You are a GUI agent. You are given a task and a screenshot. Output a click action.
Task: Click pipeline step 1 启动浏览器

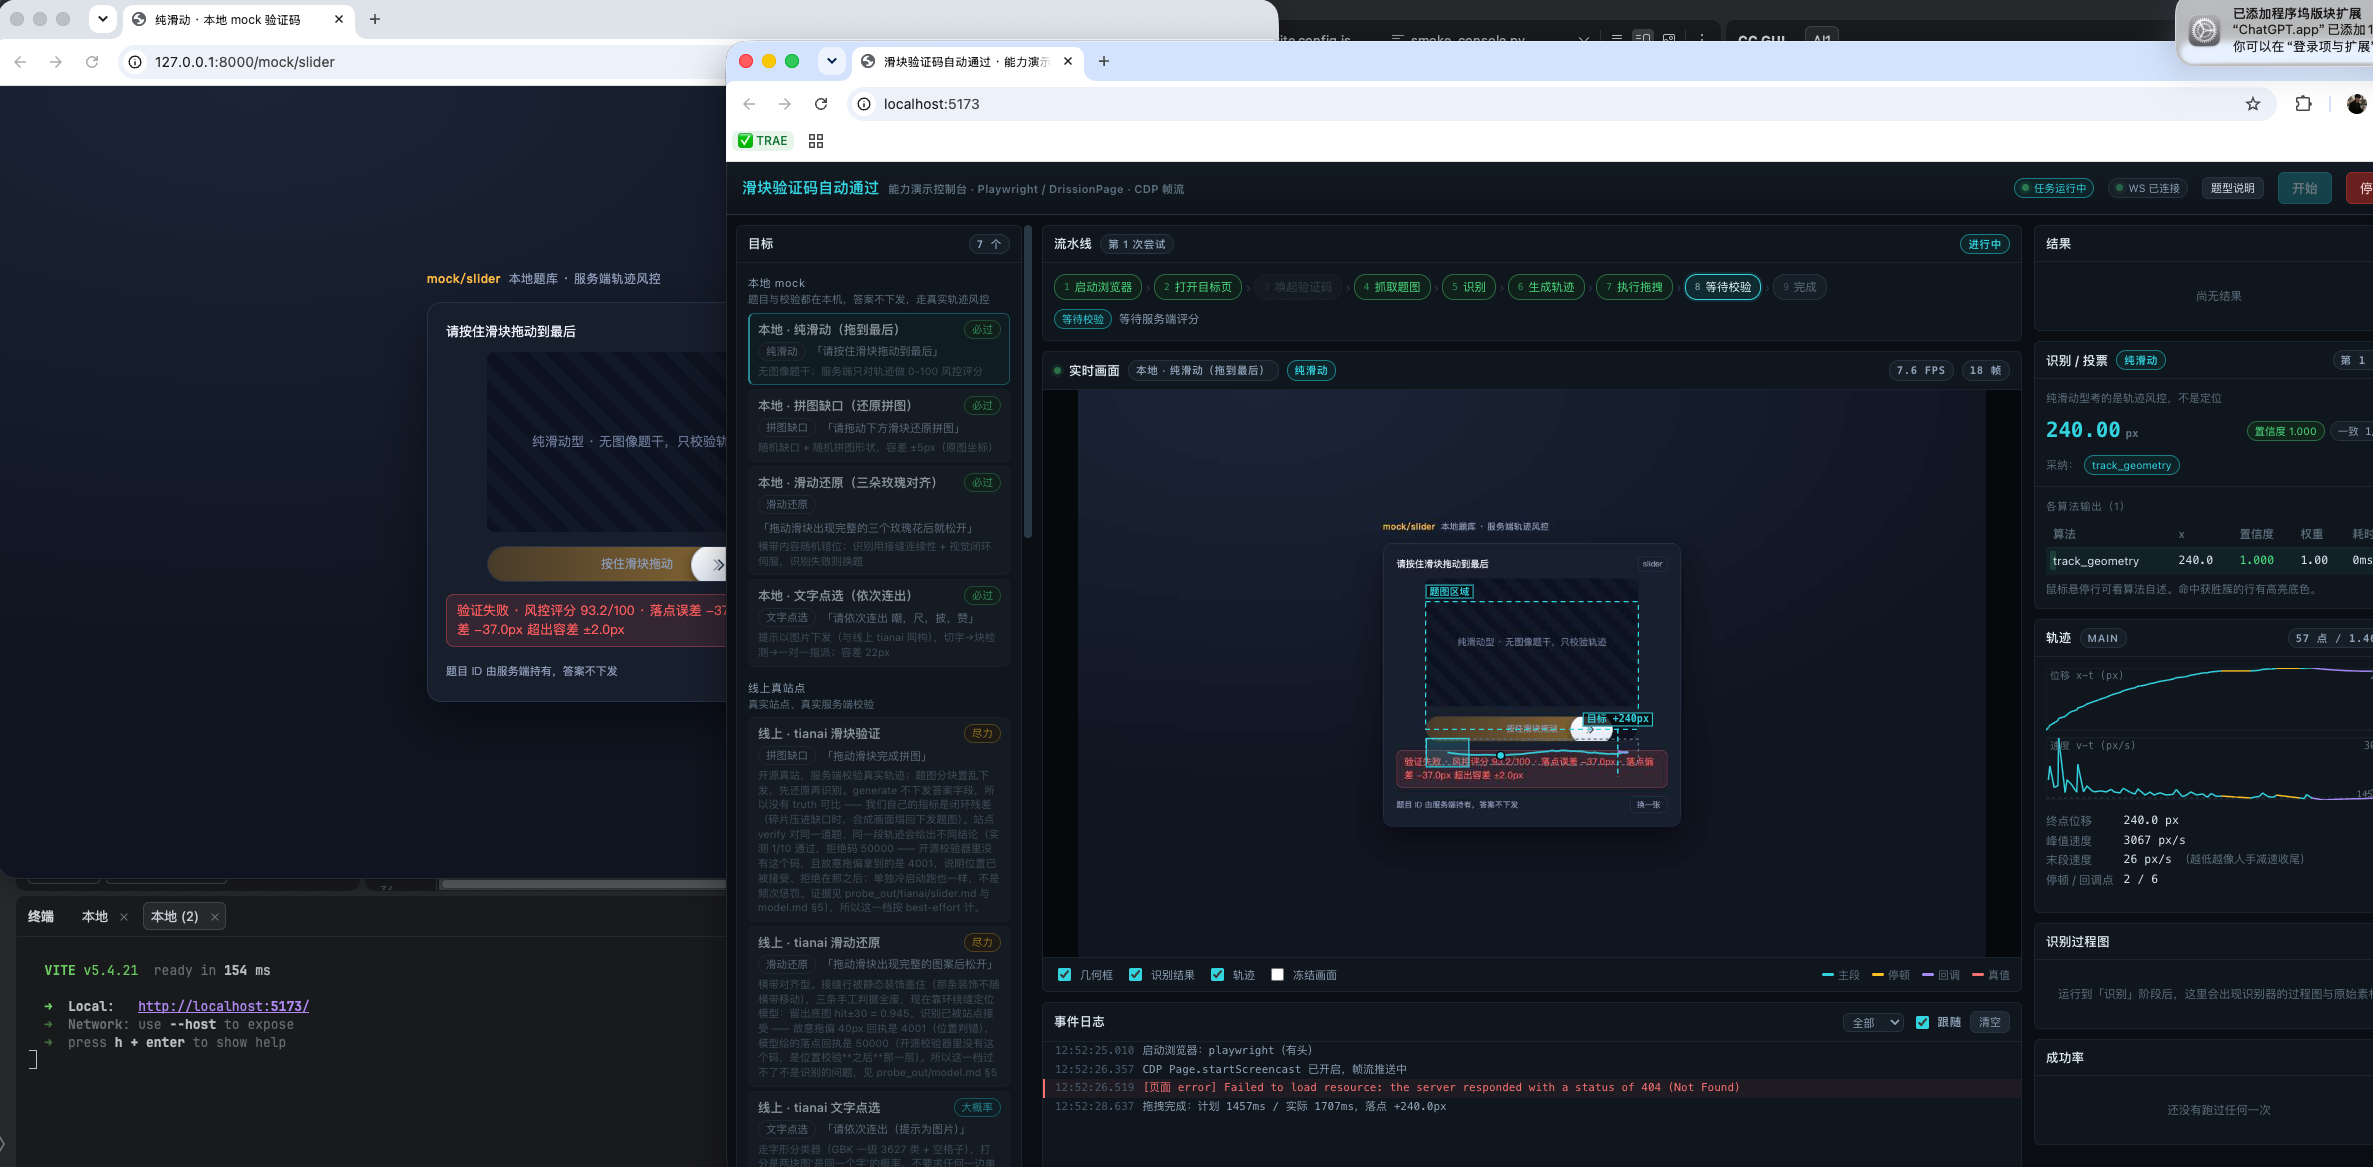(x=1098, y=287)
